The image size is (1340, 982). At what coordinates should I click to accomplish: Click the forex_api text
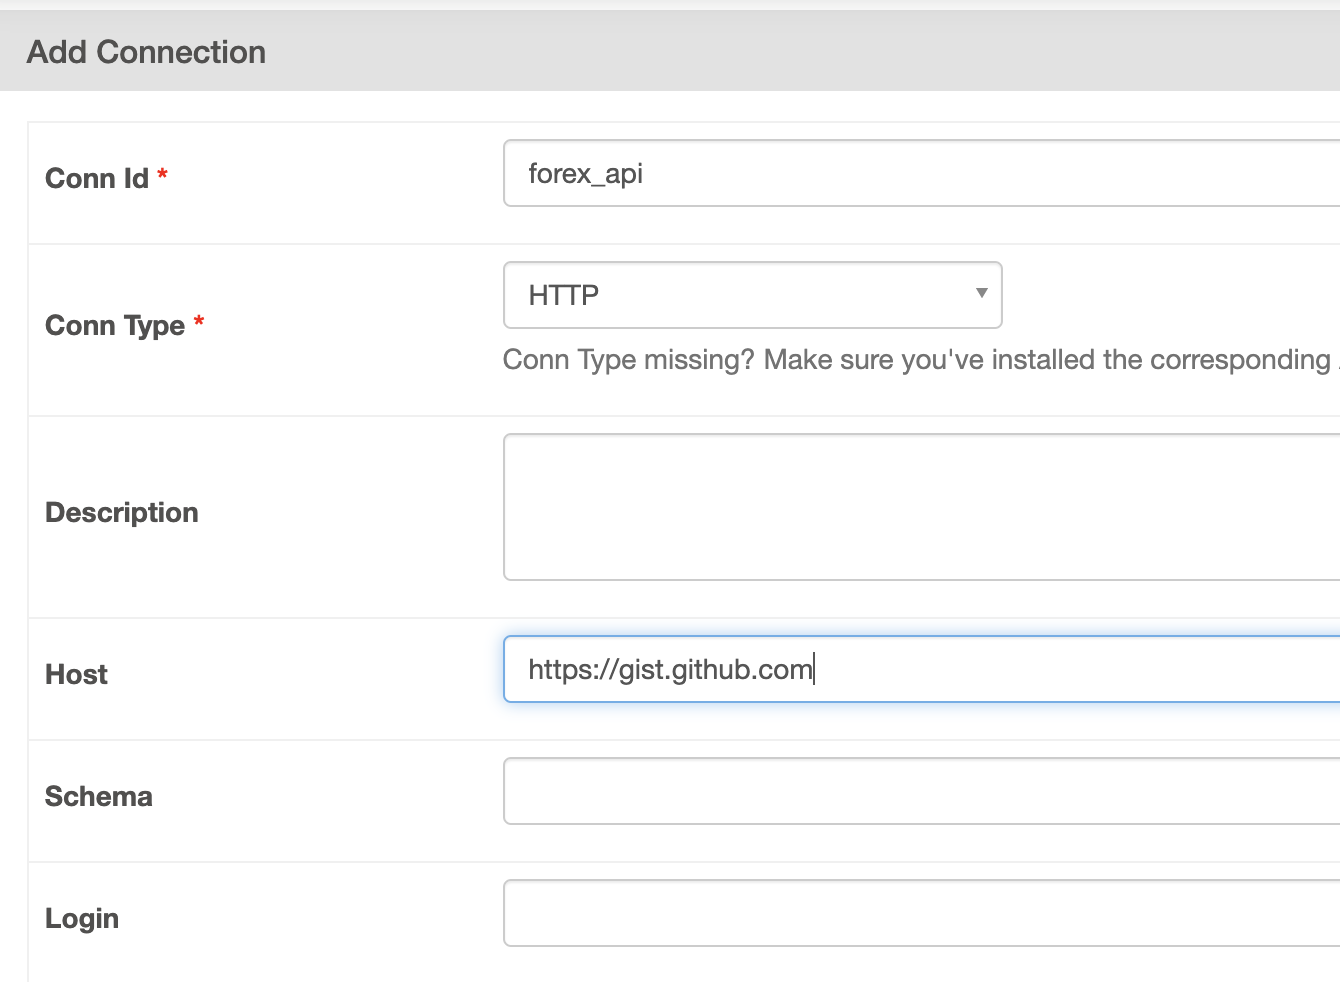[585, 174]
